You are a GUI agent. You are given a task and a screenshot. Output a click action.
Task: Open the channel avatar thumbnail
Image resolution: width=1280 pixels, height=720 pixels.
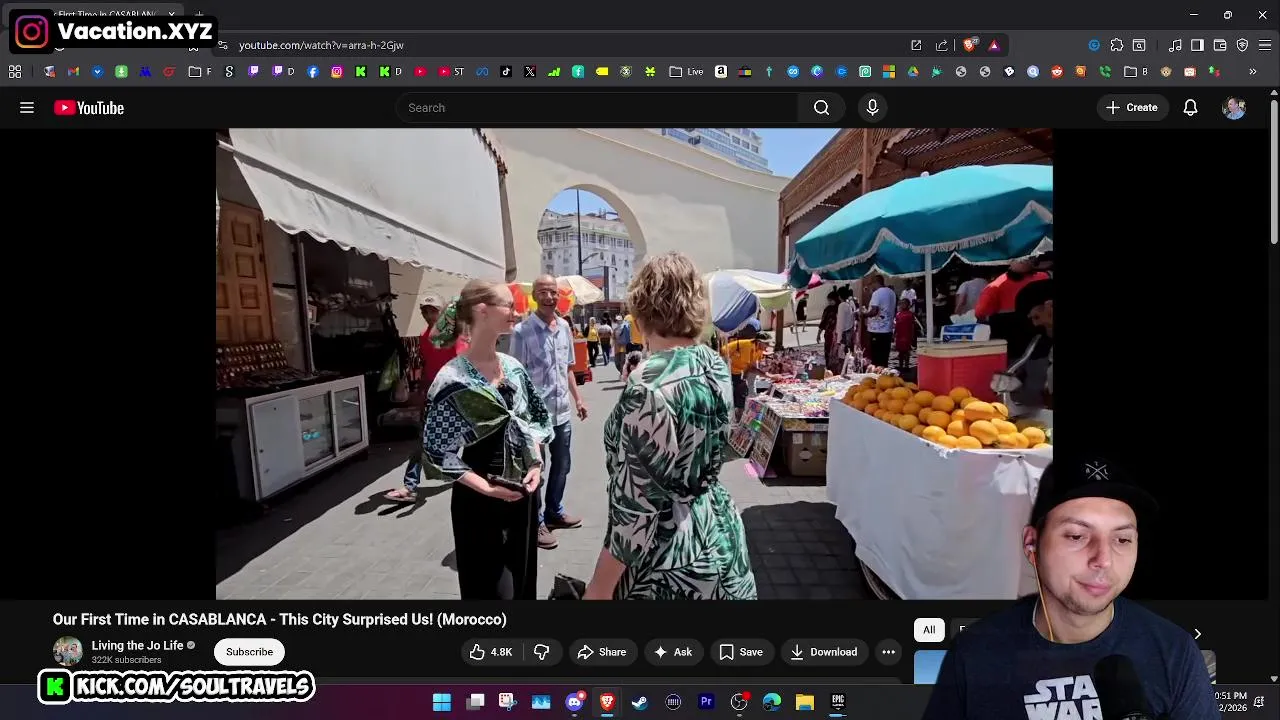[68, 652]
